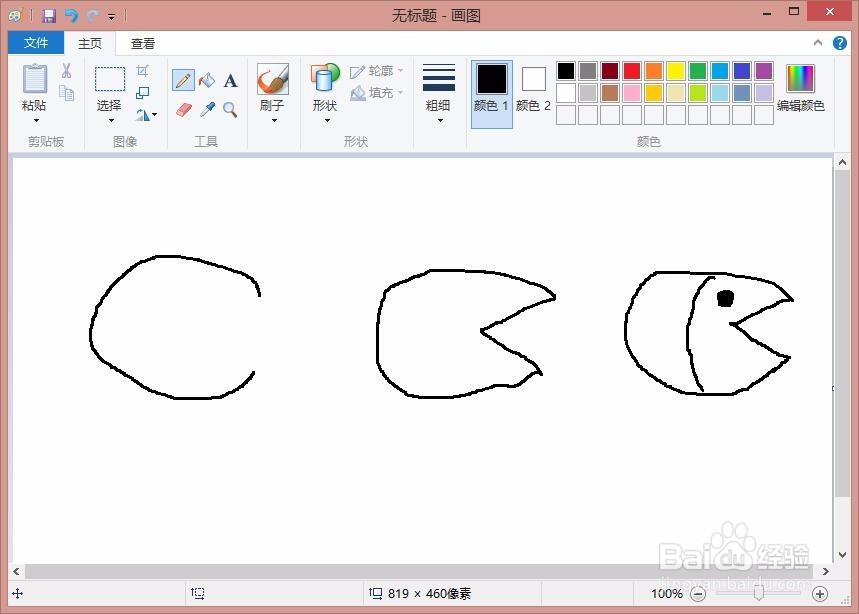859x614 pixels.
Task: Click the Resize icon
Action: [x=142, y=93]
